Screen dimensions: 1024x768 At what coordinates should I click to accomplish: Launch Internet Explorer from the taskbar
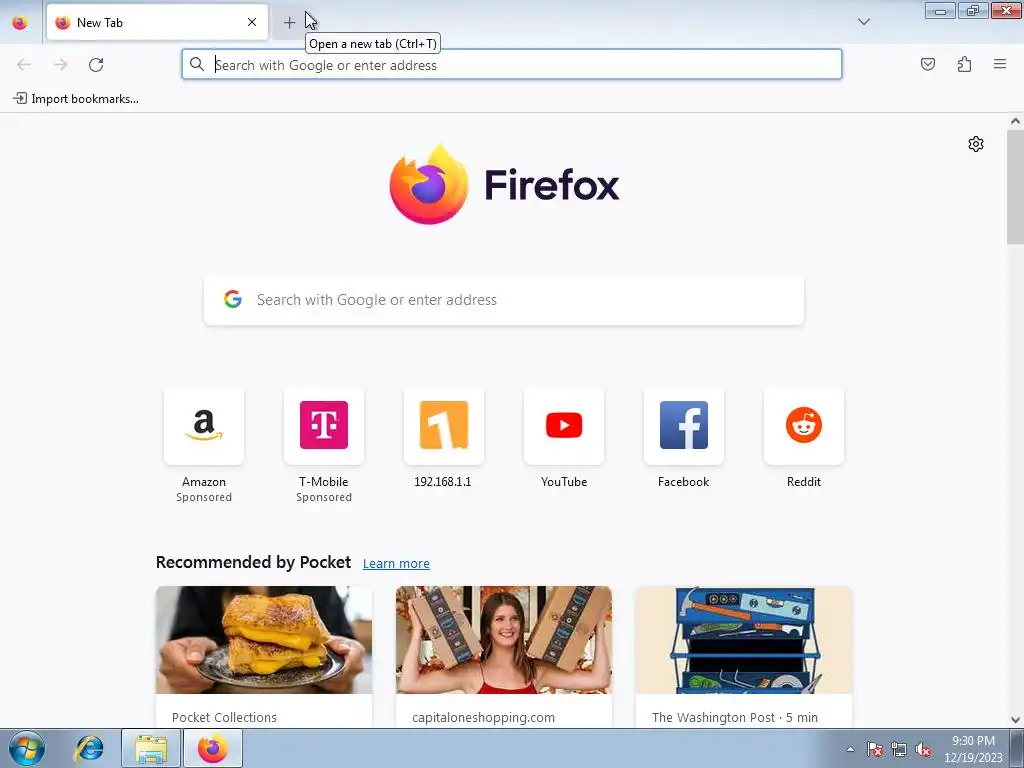[x=89, y=748]
